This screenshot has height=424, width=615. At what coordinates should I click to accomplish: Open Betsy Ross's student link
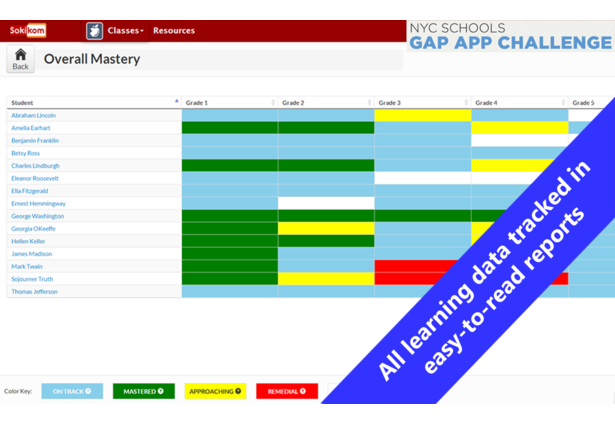coord(25,153)
